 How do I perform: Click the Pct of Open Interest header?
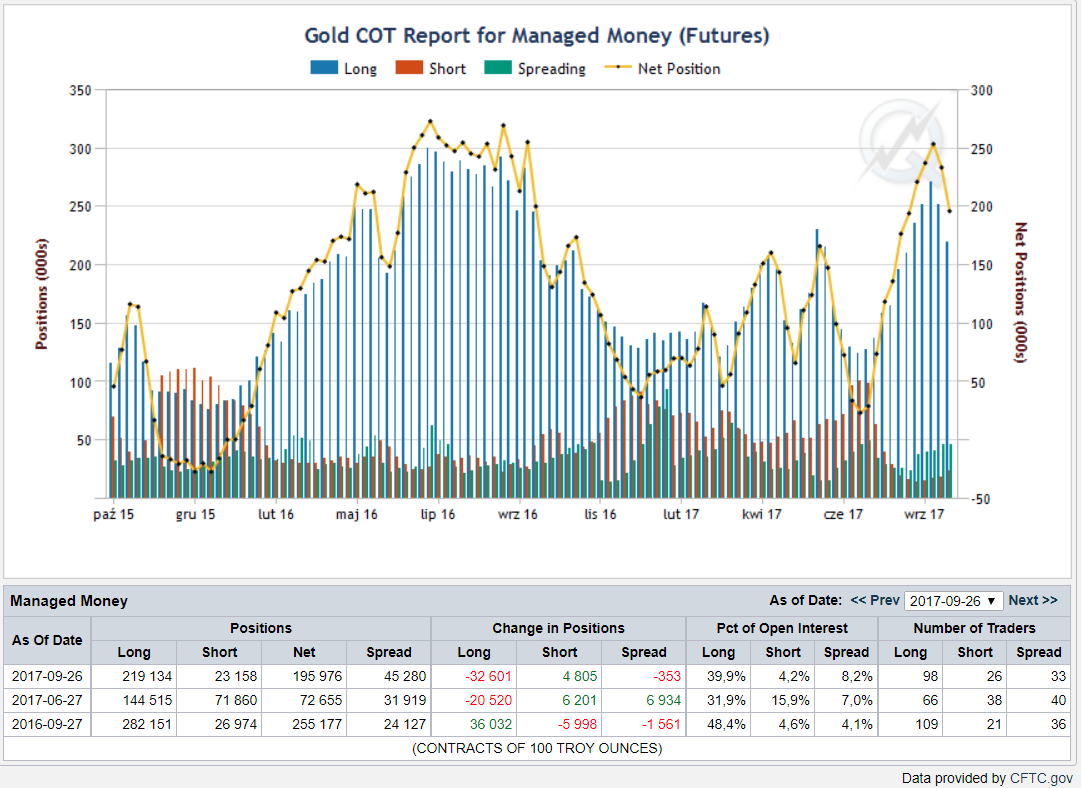(782, 628)
